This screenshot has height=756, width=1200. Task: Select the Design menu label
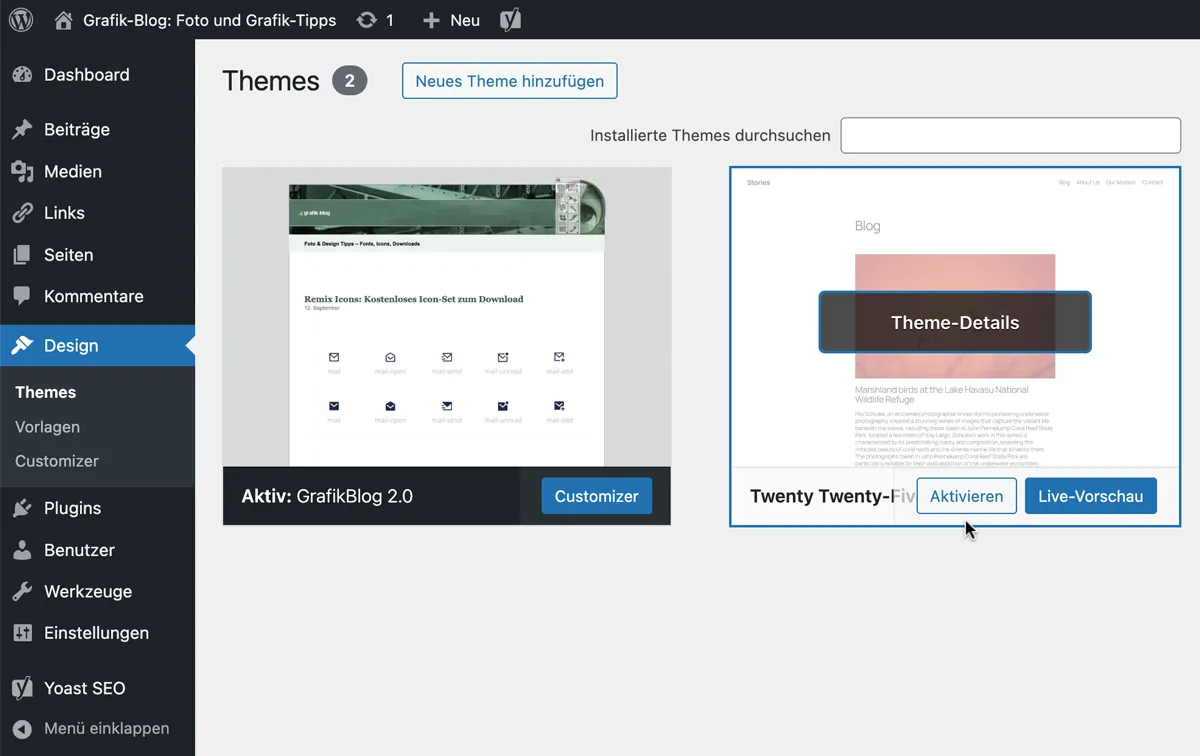(x=71, y=346)
